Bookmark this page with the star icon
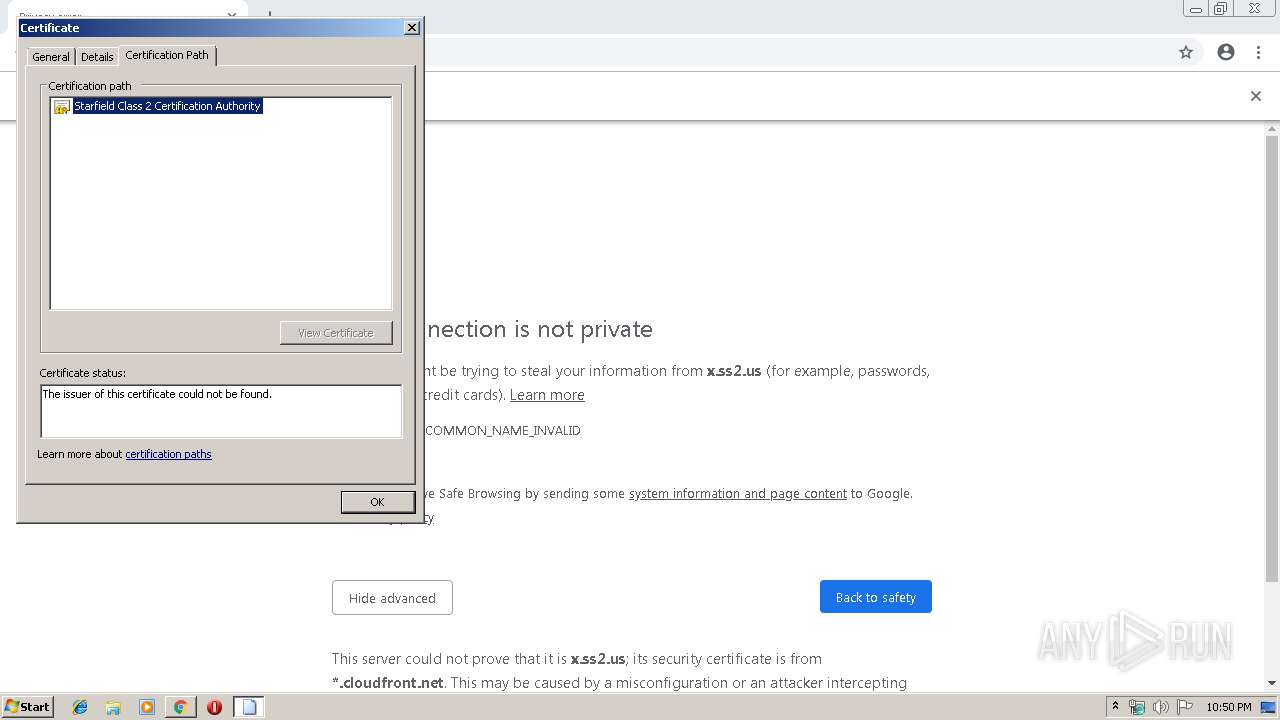Image resolution: width=1280 pixels, height=720 pixels. (x=1186, y=52)
